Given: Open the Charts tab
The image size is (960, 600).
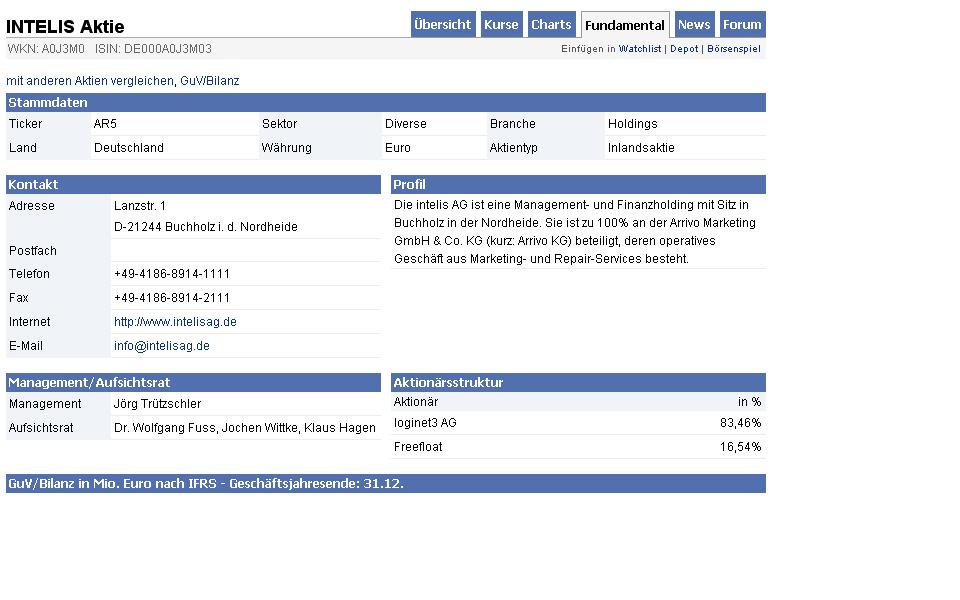Looking at the screenshot, I should [x=551, y=24].
